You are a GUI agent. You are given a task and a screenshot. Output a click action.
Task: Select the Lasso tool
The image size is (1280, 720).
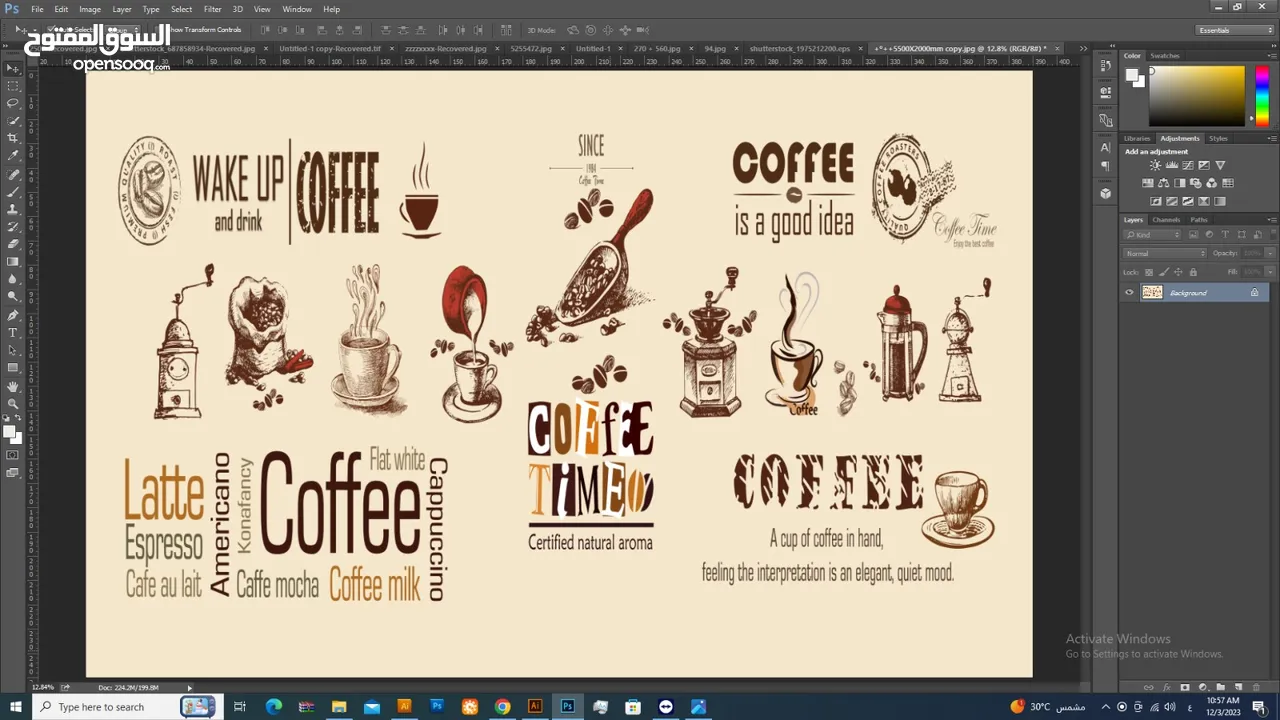click(13, 103)
